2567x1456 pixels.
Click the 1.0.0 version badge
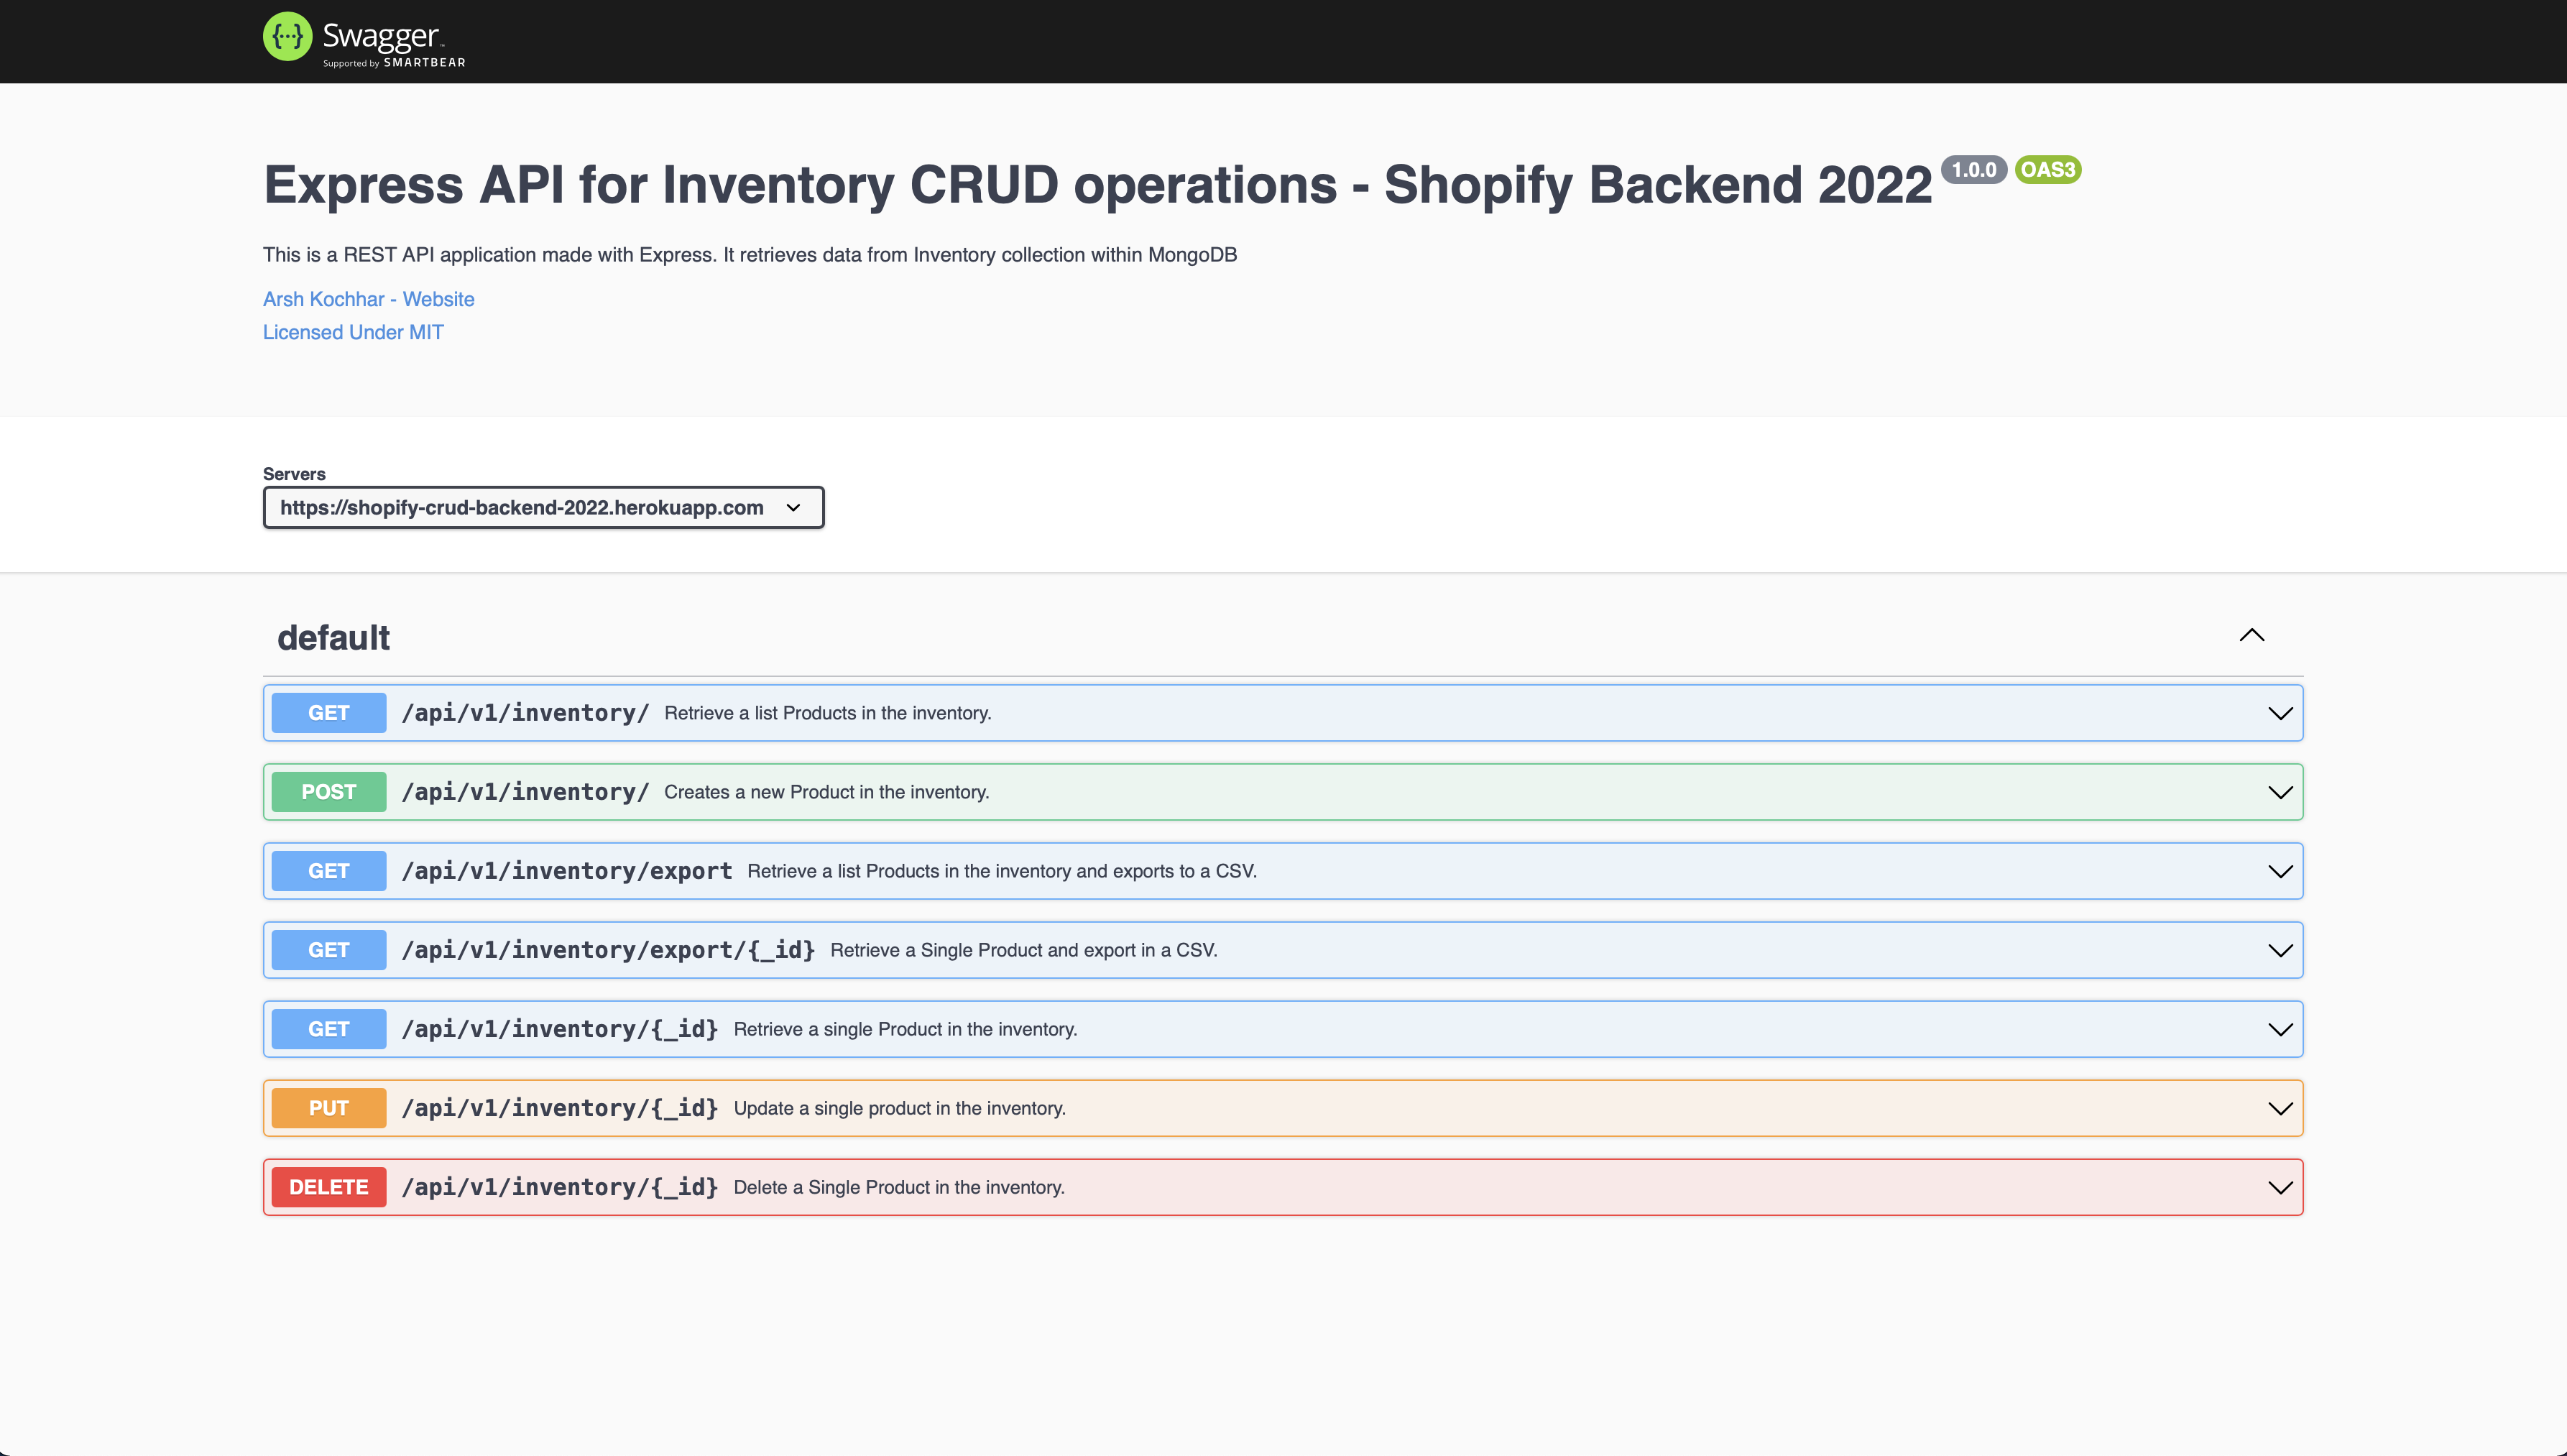[x=1974, y=170]
